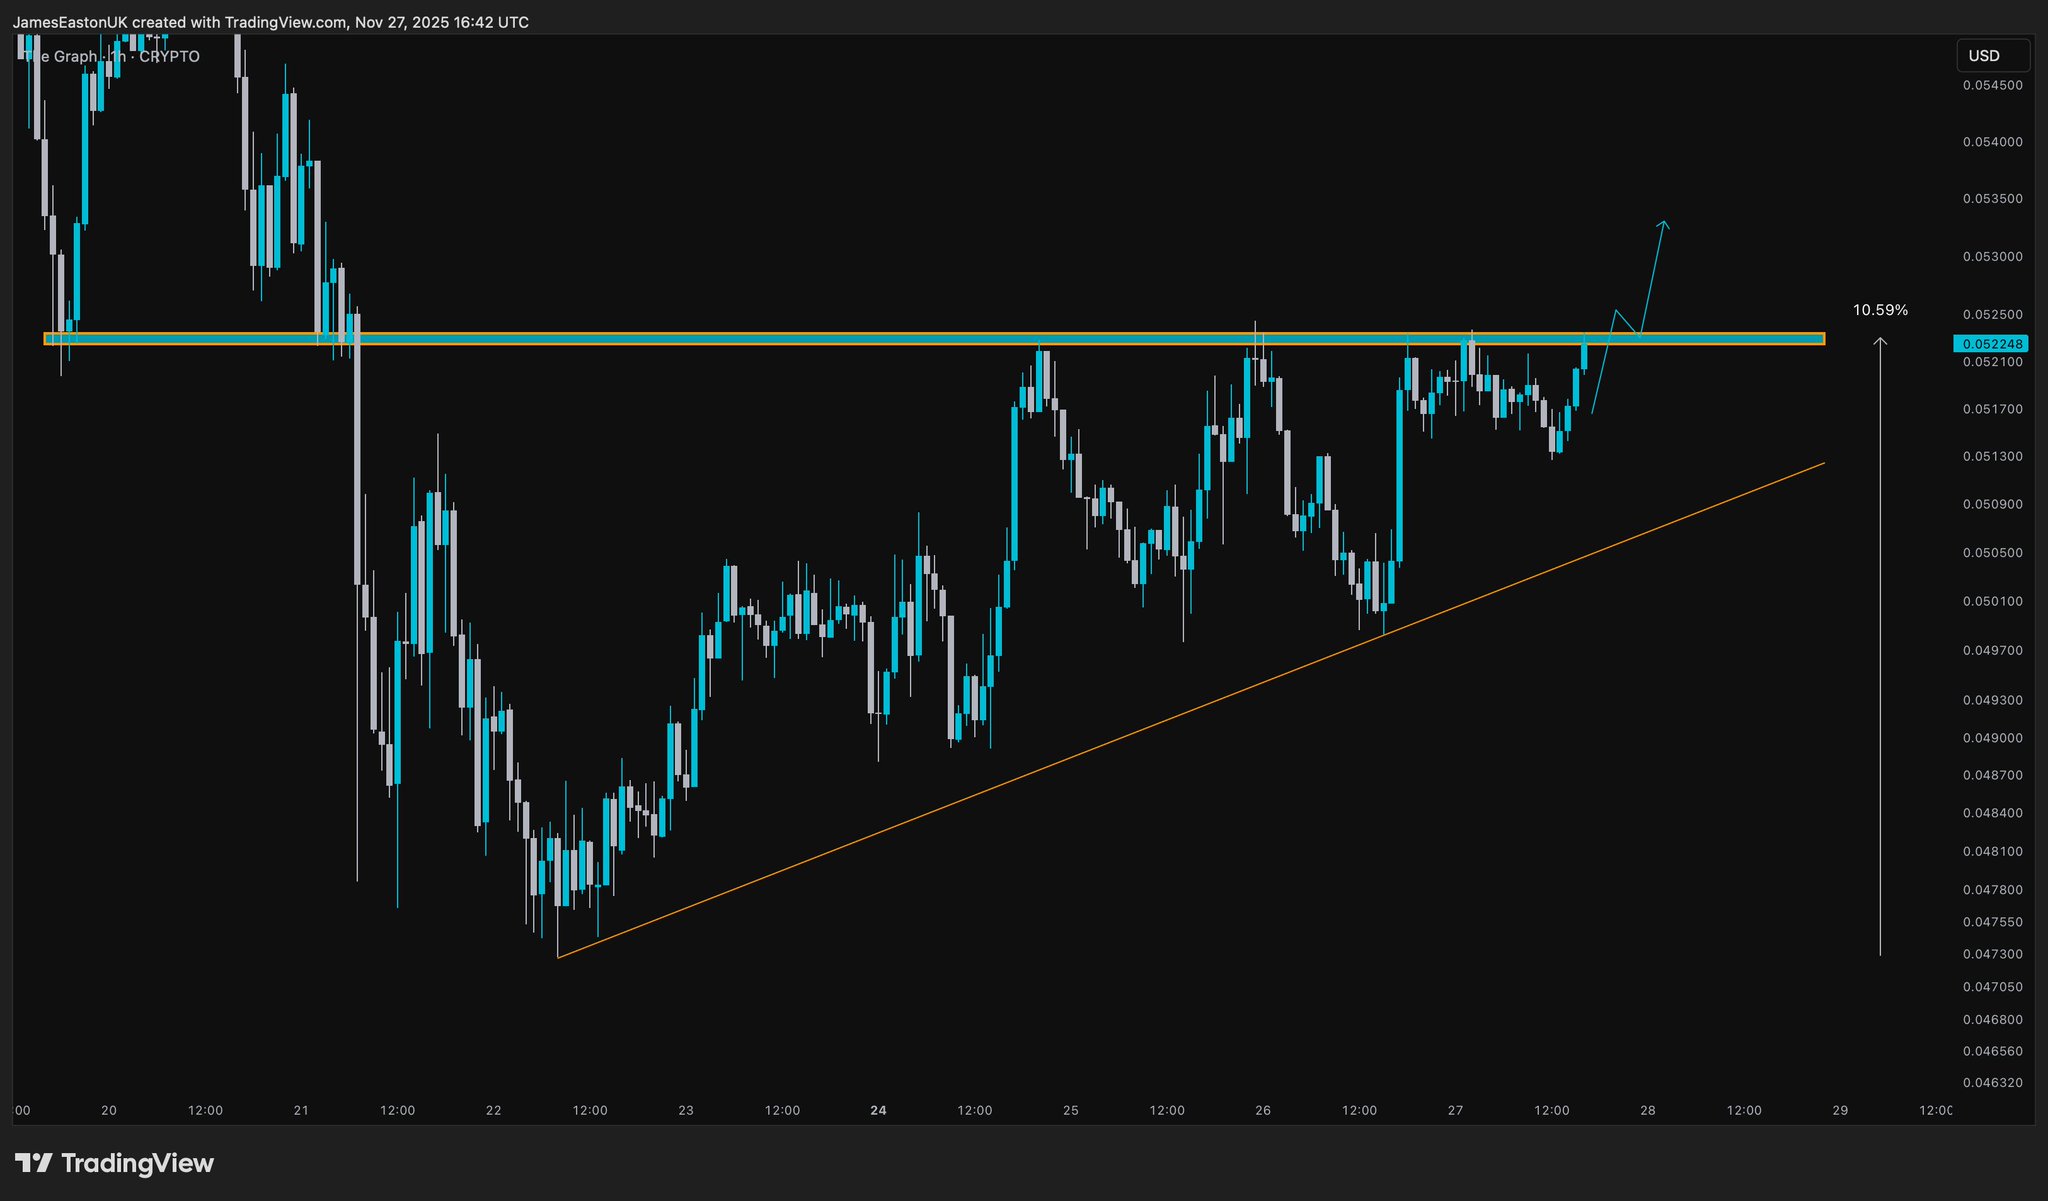Click the 0.052248 current price label
2048x1201 pixels.
[x=1991, y=344]
